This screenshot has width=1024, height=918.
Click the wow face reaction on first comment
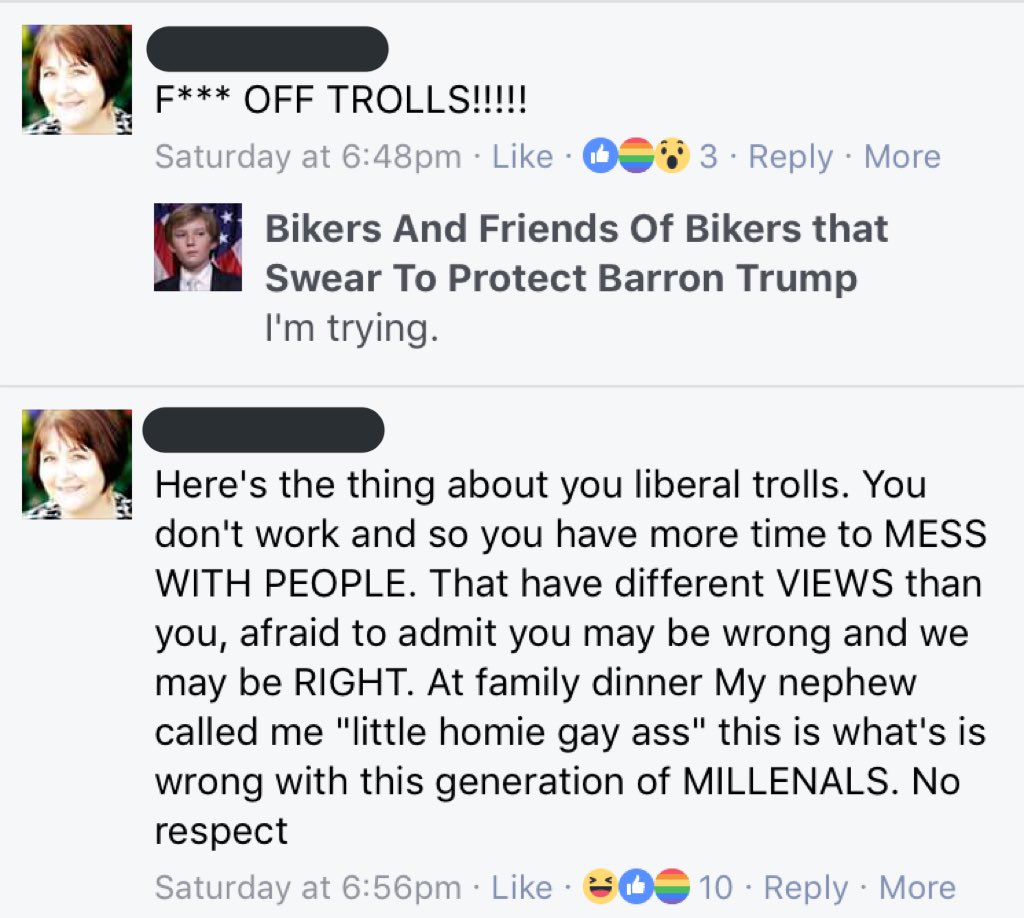tap(672, 156)
